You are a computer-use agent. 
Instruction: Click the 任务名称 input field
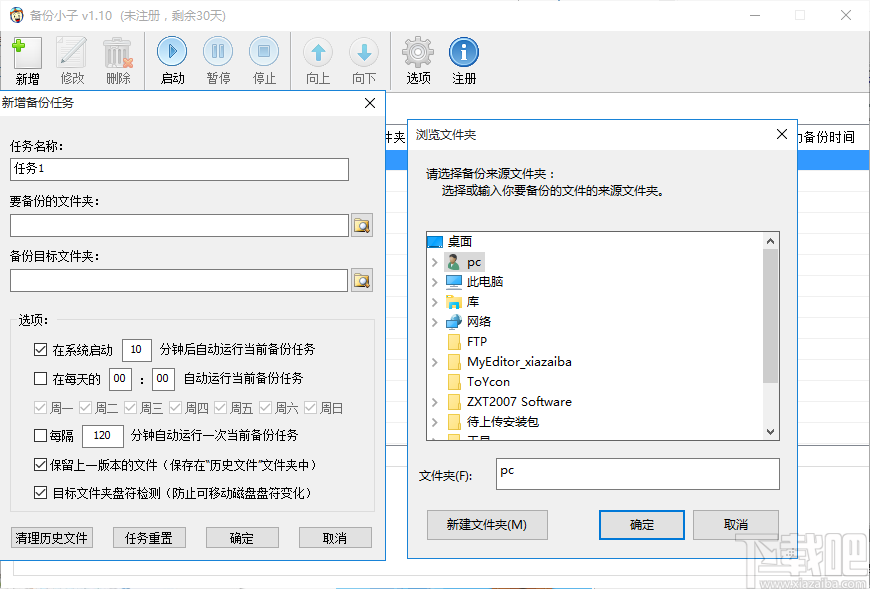click(x=179, y=169)
